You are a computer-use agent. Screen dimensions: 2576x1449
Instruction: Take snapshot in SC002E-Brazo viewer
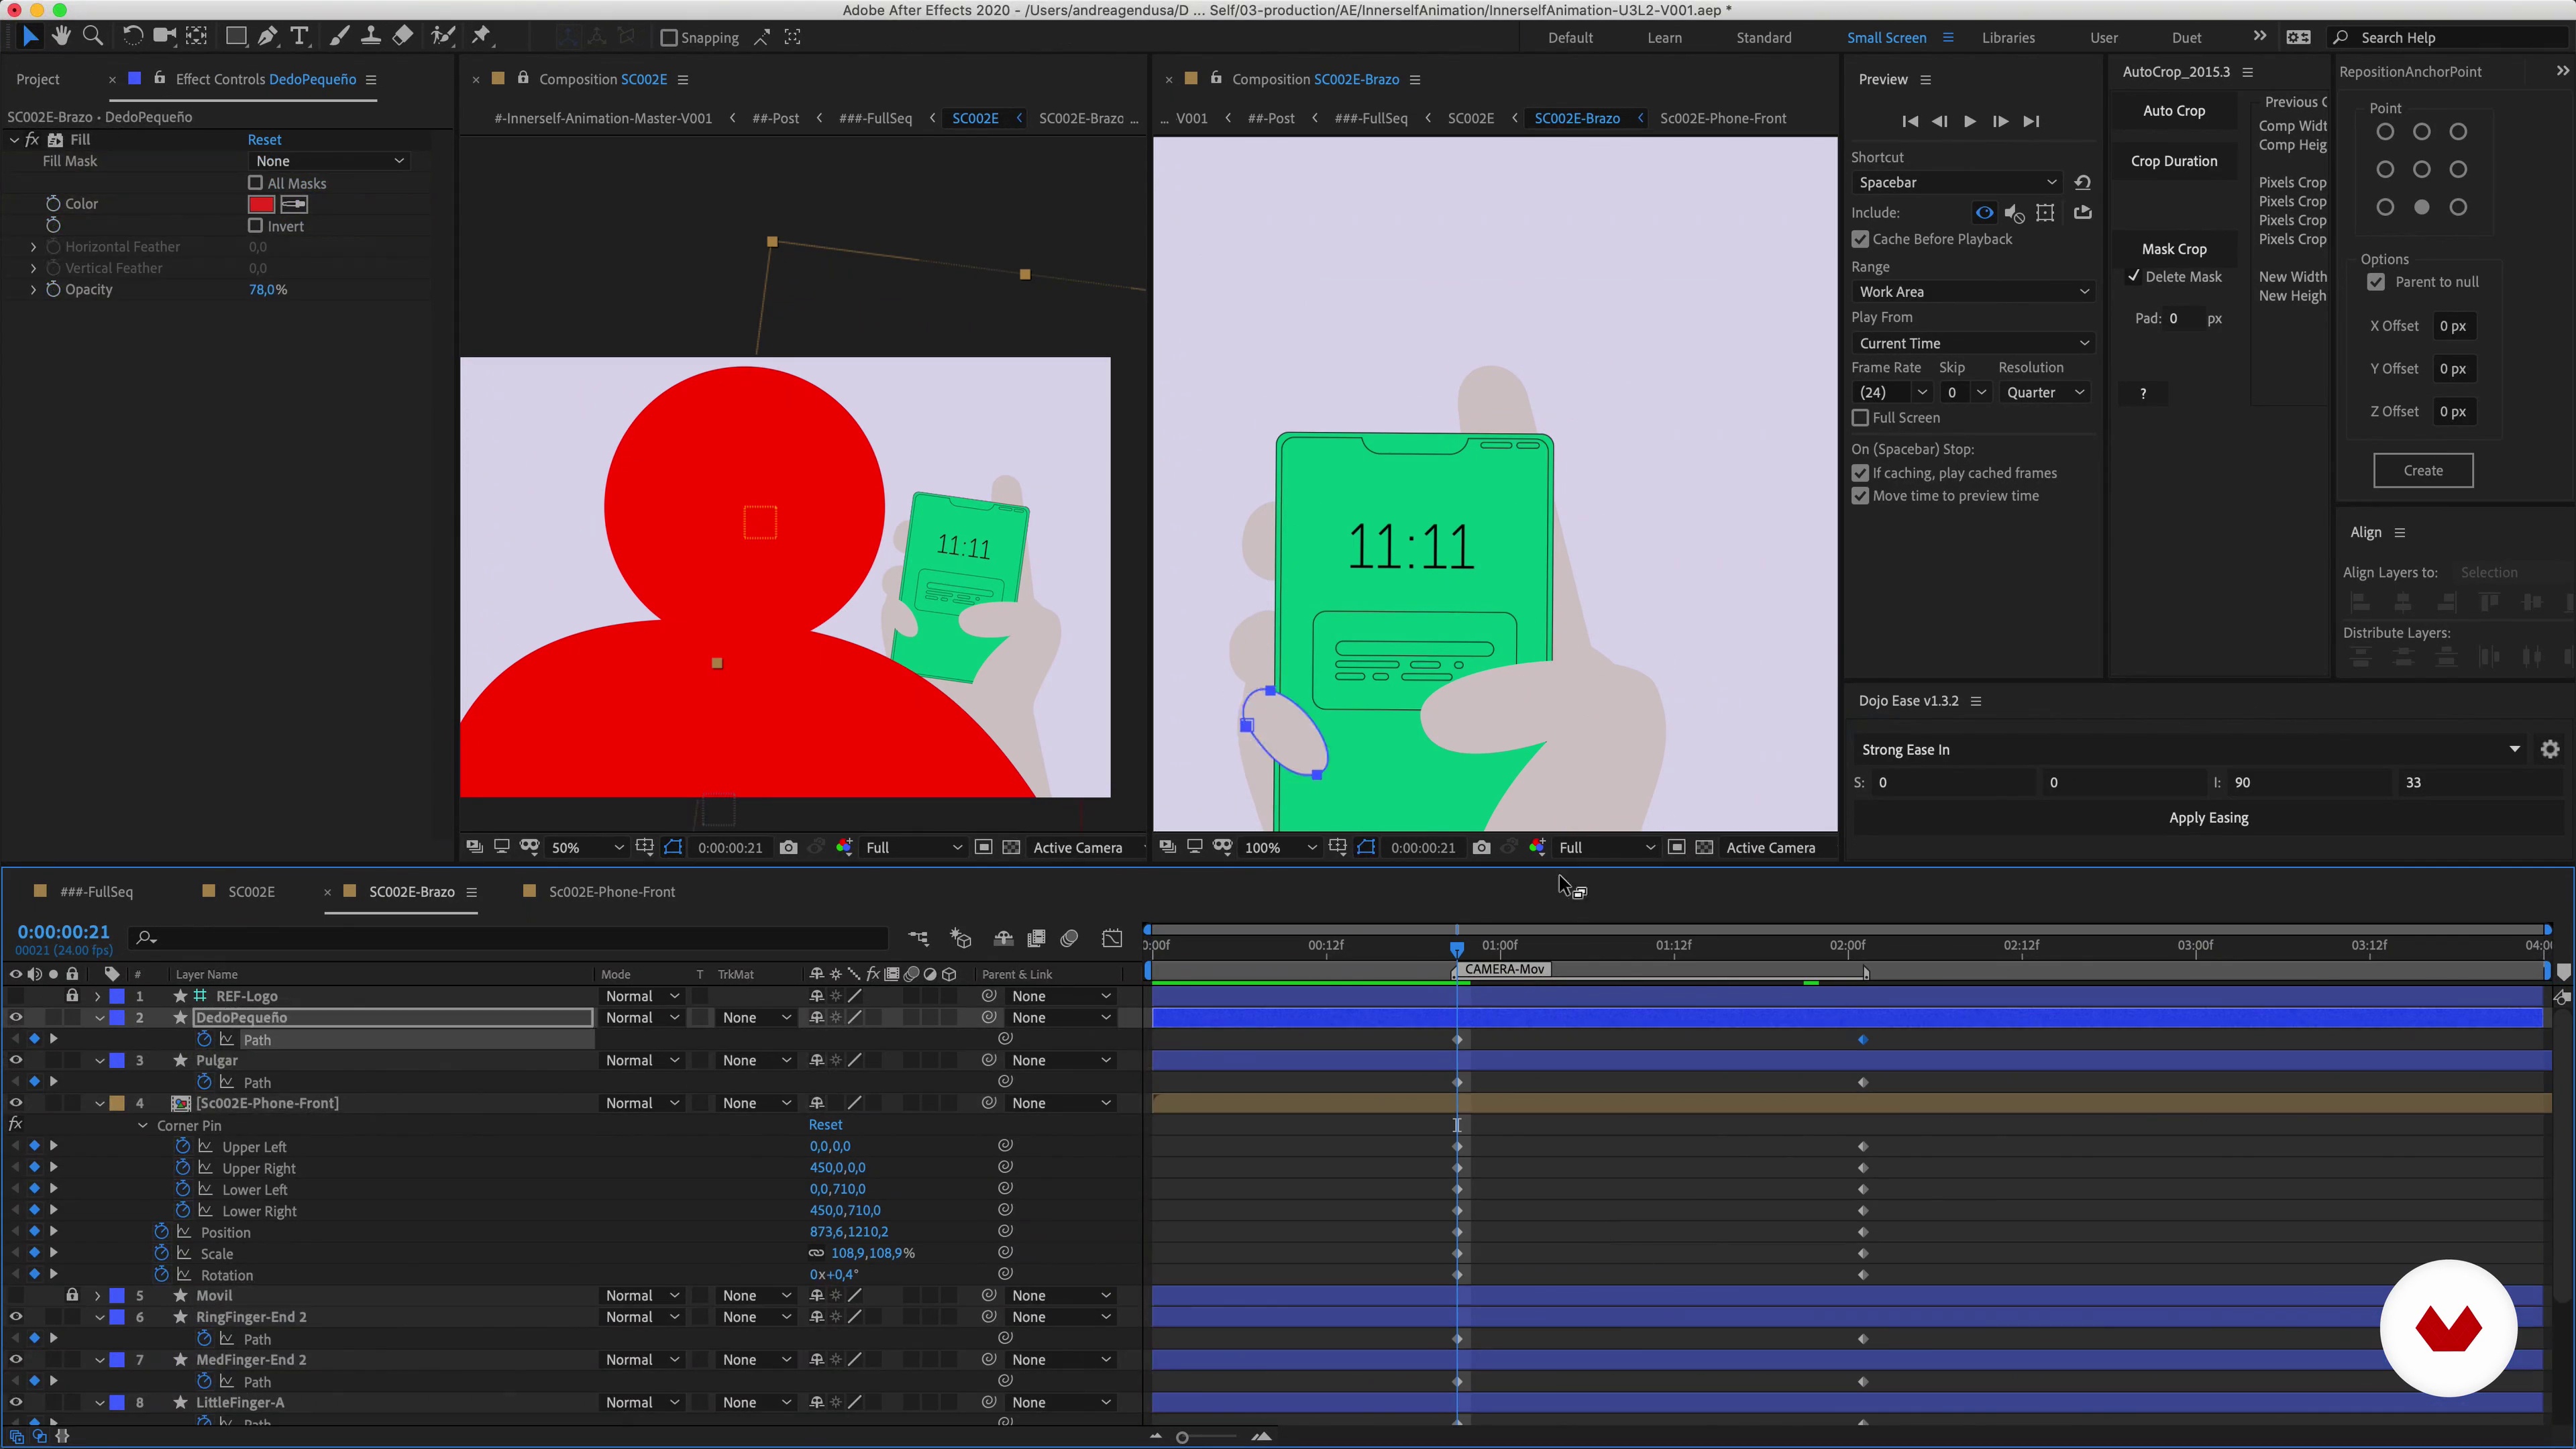tap(1481, 848)
